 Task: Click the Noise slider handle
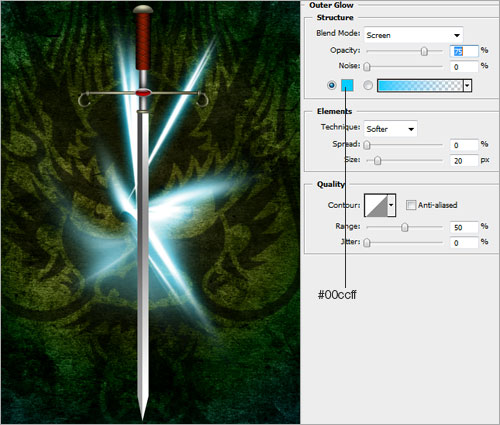tap(367, 67)
